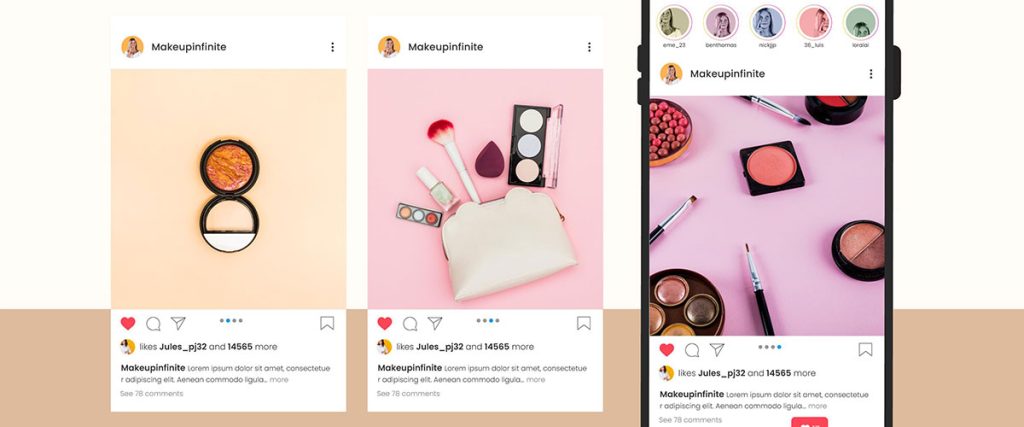Unlike the compact powder post heart icon
The image size is (1024, 427).
click(x=128, y=323)
